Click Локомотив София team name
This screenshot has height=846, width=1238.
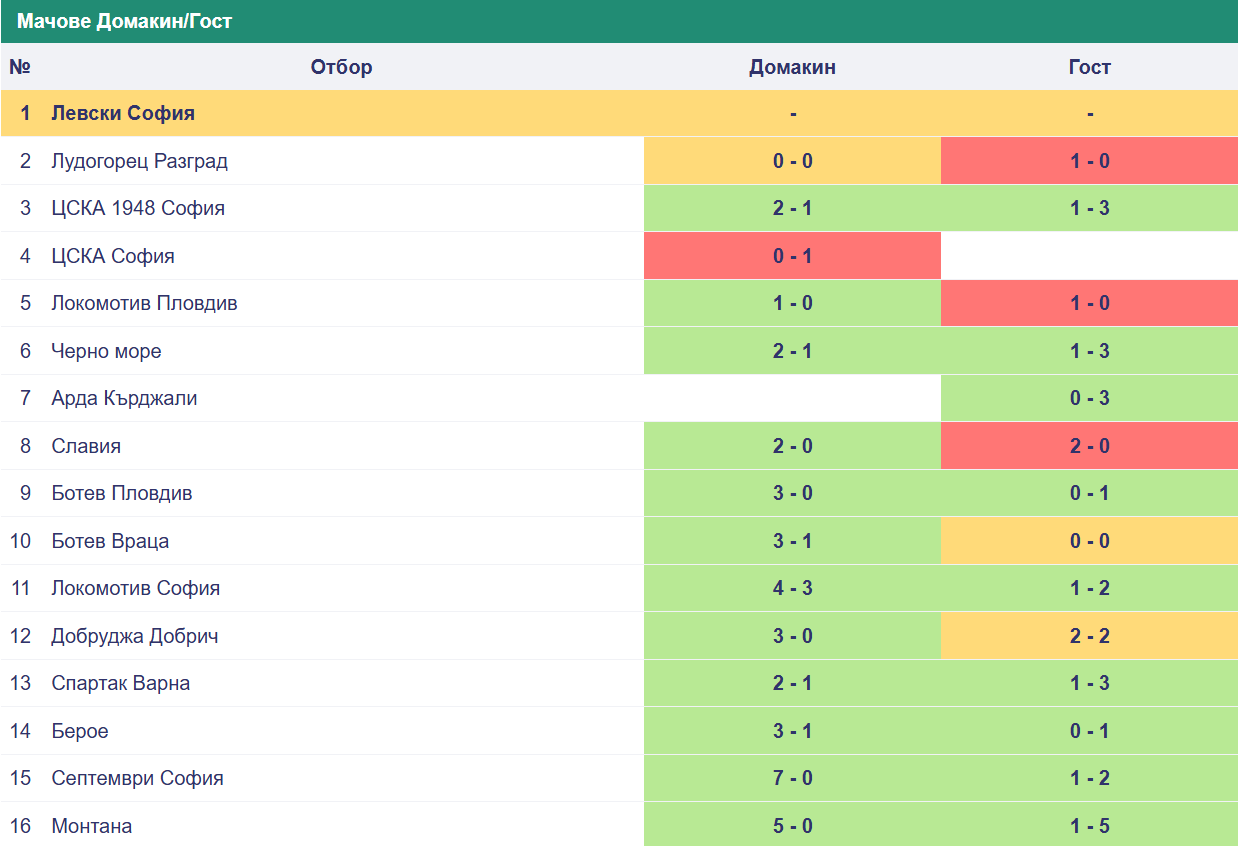pyautogui.click(x=135, y=588)
